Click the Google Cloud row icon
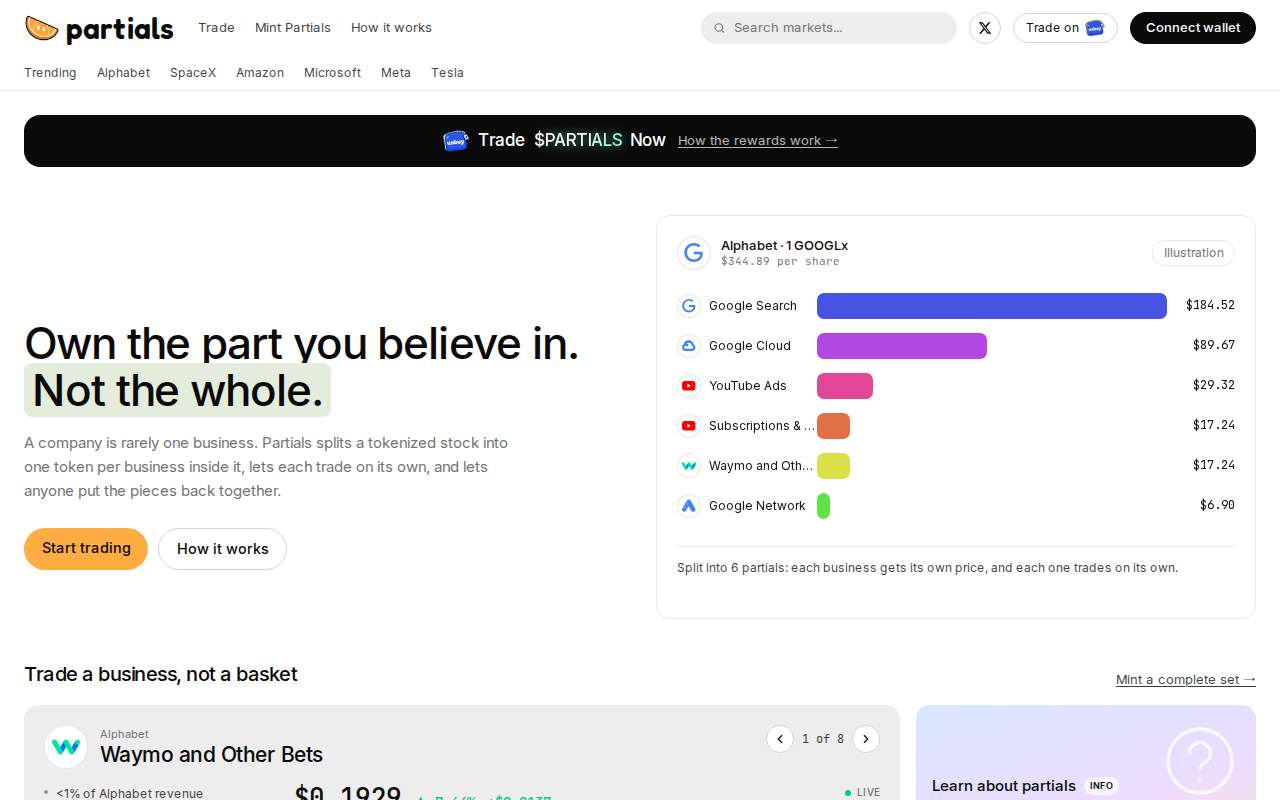 689,346
